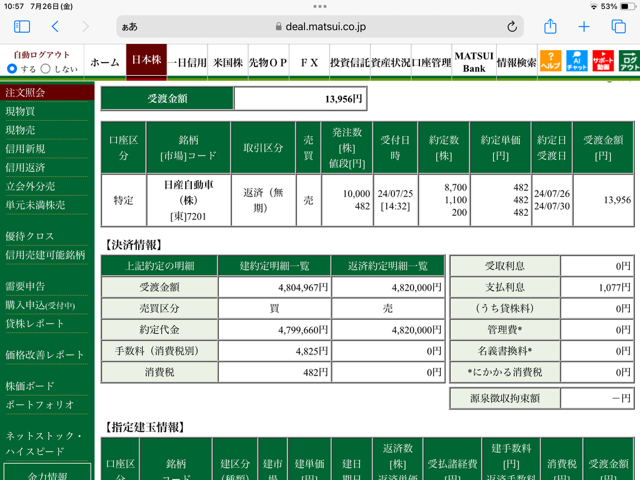Open 信用売建可能銘柄 in the sidebar
The height and width of the screenshot is (480, 640).
coord(45,255)
